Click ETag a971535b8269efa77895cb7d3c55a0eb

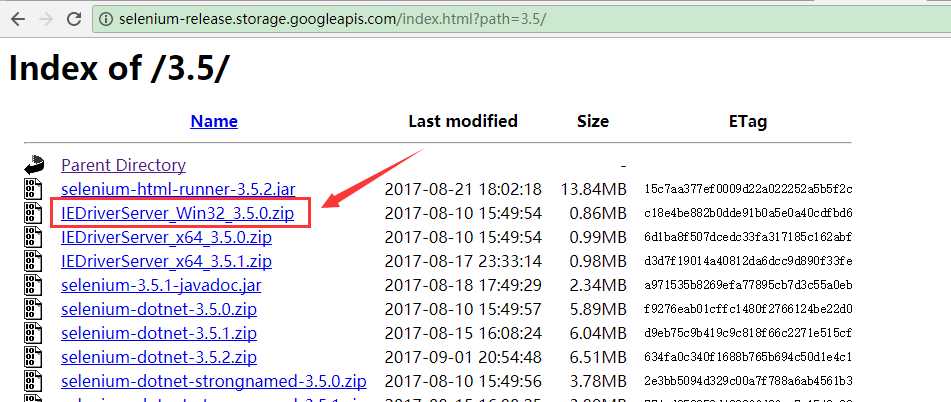(748, 286)
